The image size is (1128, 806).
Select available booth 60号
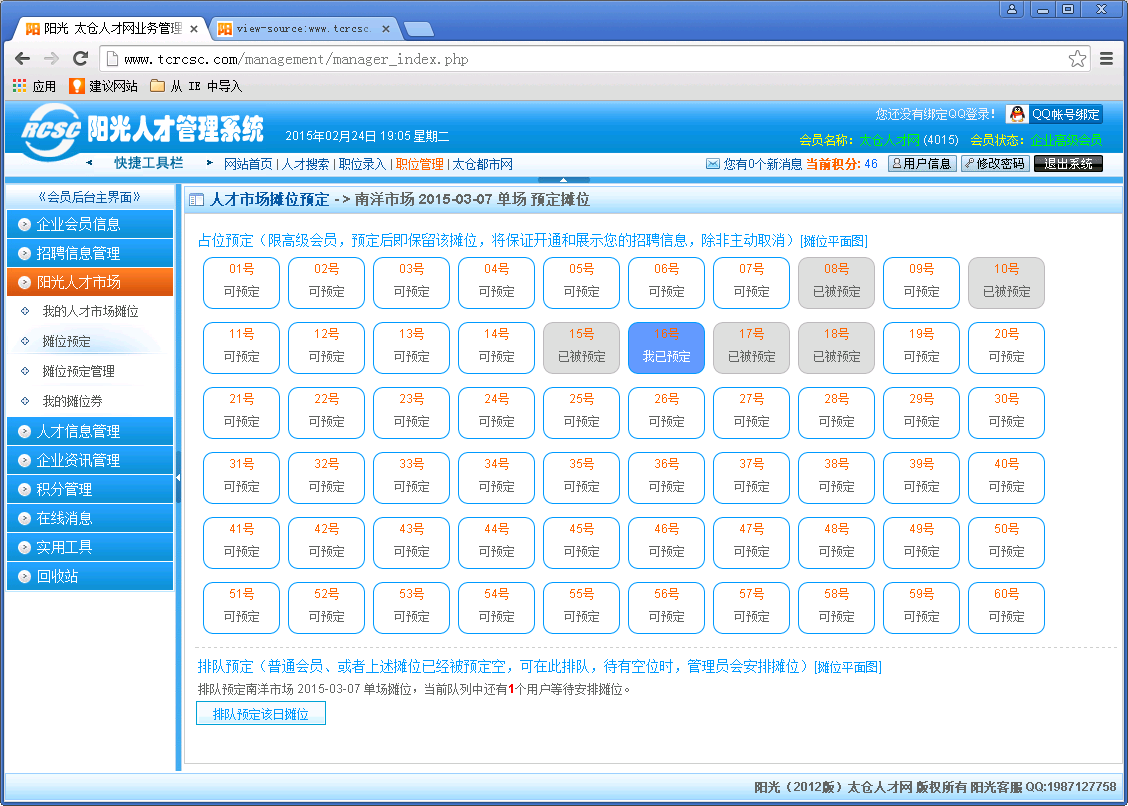point(1006,608)
